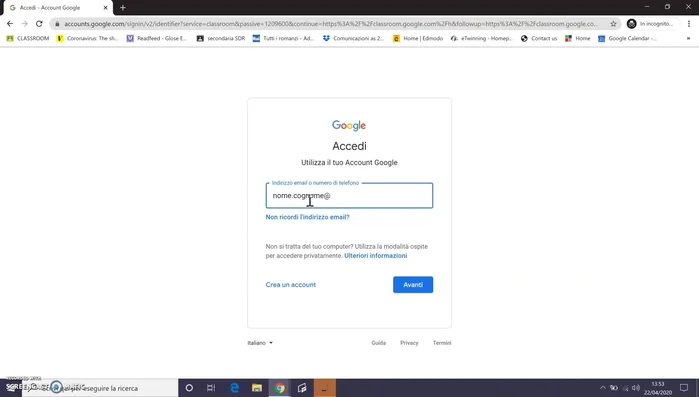The image size is (699, 397).
Task: Open the secondaria SDR bookmark
Action: [x=221, y=38]
